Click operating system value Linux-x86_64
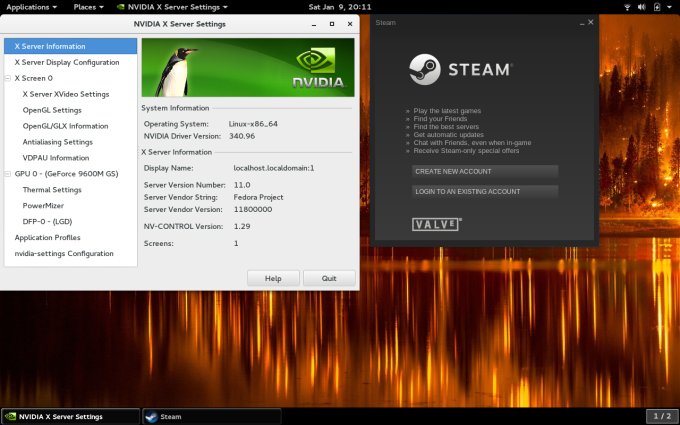Screen dimensions: 680x425 pos(253,124)
